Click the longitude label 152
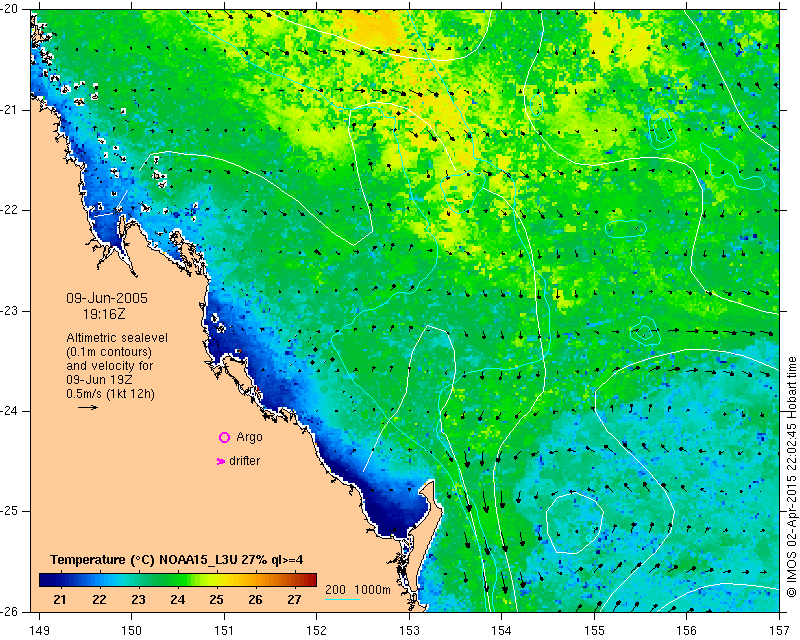This screenshot has width=800, height=640. coord(316,631)
